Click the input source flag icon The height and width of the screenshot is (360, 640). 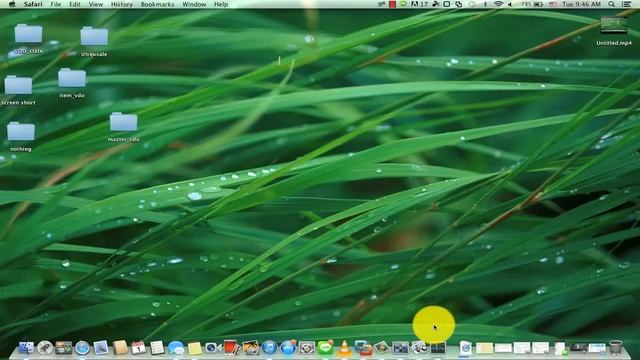[553, 4]
